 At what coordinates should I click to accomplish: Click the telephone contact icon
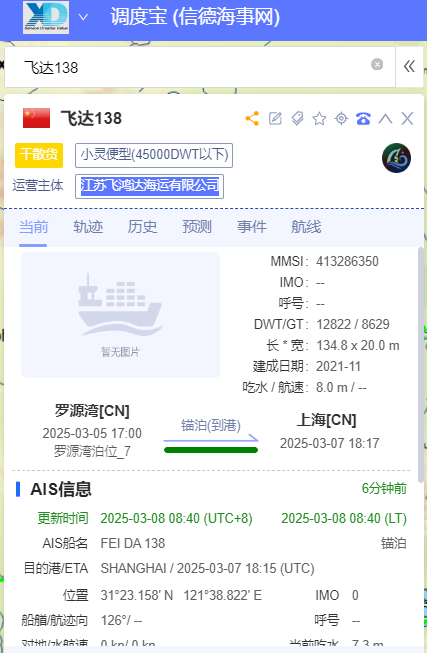363,119
